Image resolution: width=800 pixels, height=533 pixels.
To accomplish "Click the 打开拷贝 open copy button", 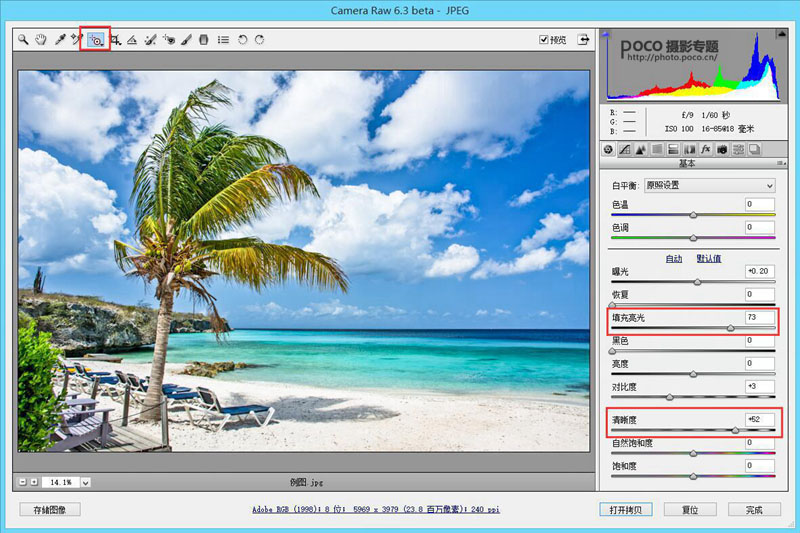I will 626,510.
